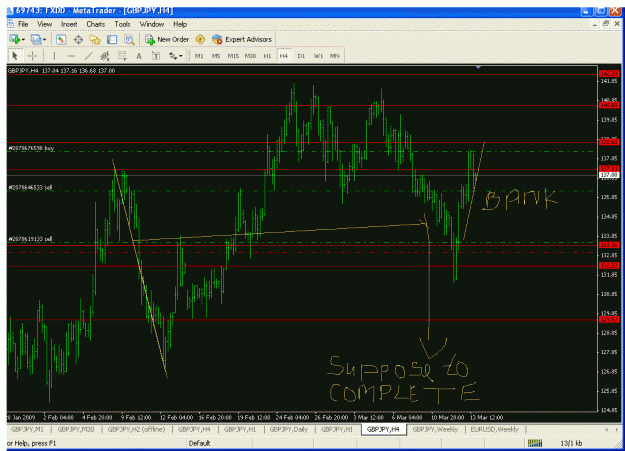This screenshot has height=451, width=625.
Task: Open the Window menu
Action: tap(151, 24)
